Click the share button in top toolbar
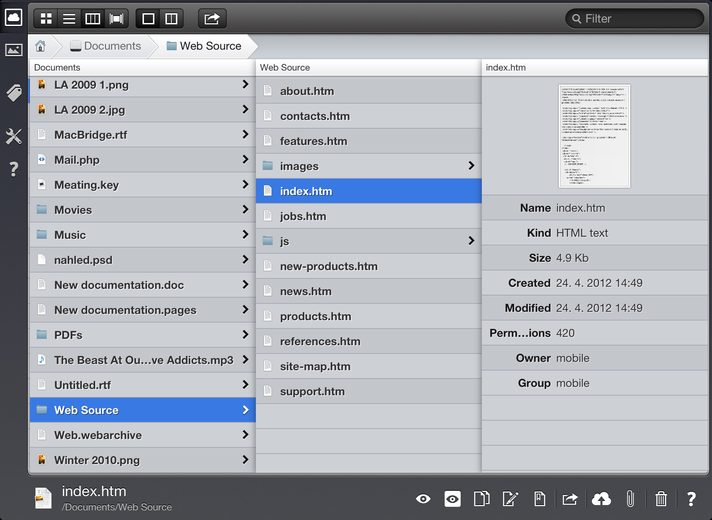 click(x=212, y=19)
